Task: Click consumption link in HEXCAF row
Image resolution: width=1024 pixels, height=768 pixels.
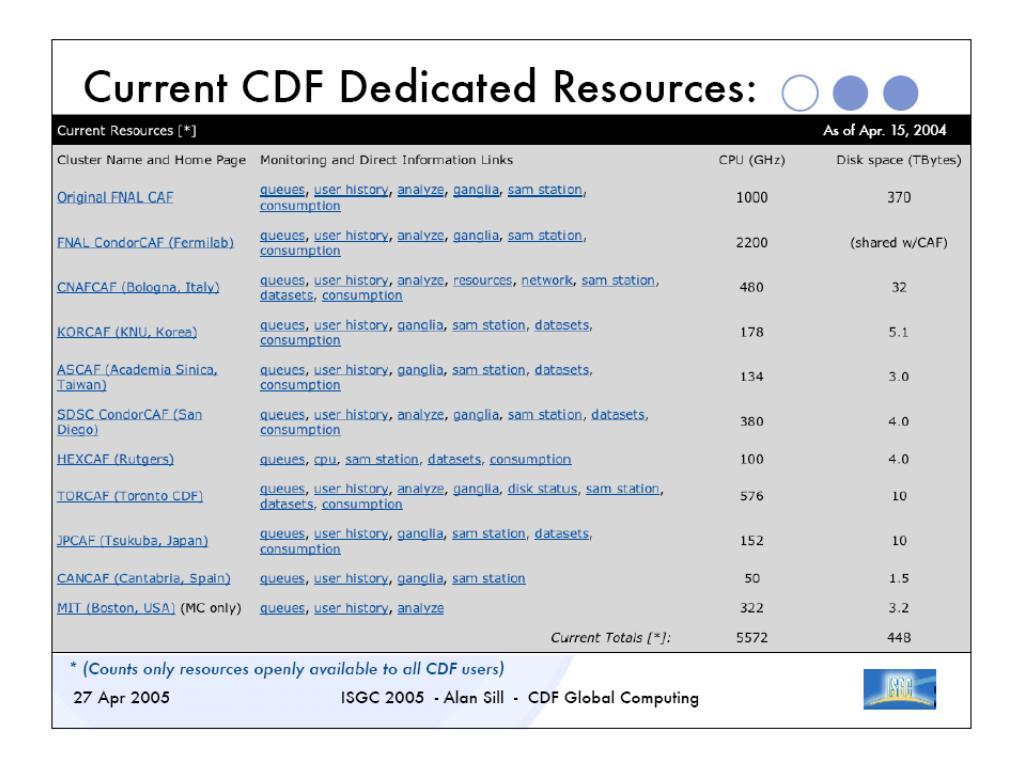Action: tap(530, 460)
